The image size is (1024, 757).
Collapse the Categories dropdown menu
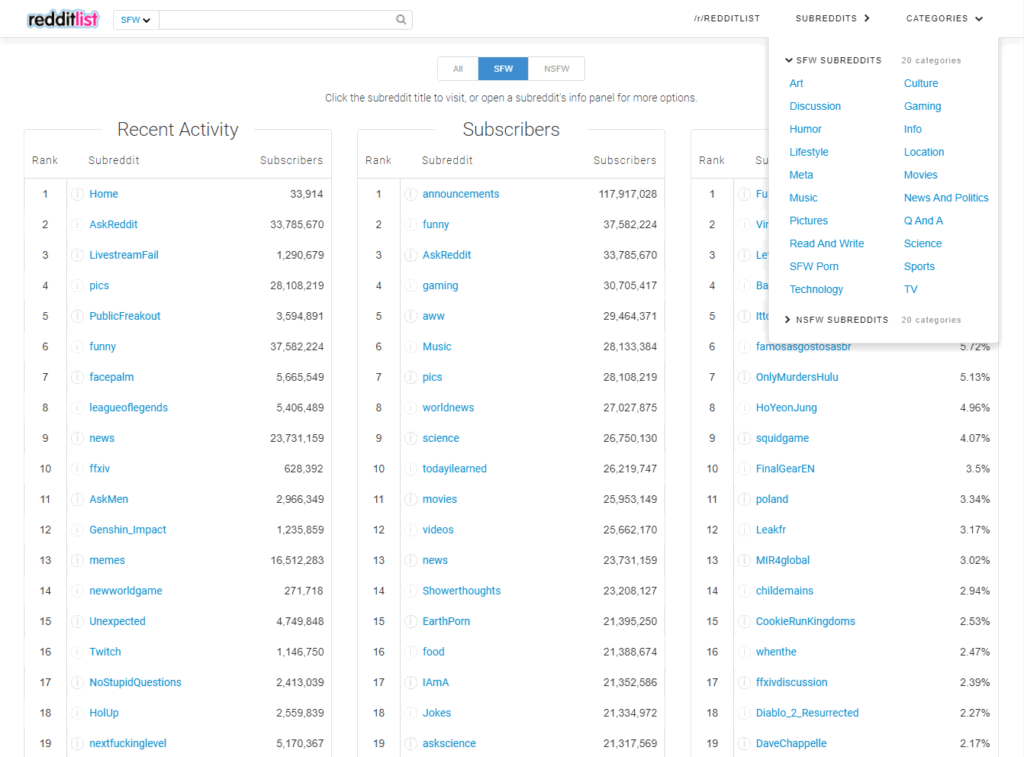(x=944, y=18)
